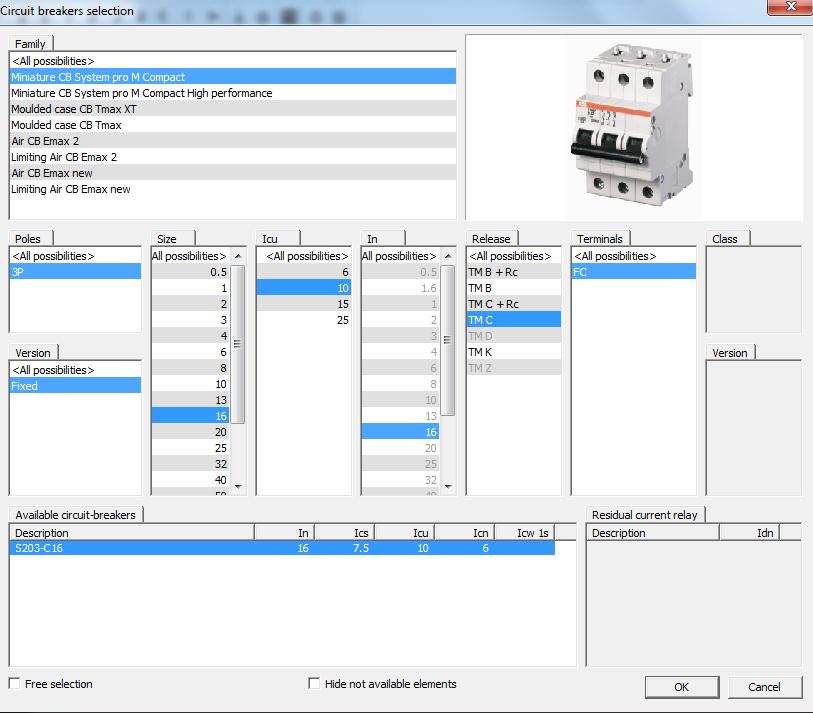Select Moulded case CB Tmax XT family
The height and width of the screenshot is (713, 813).
[x=232, y=109]
